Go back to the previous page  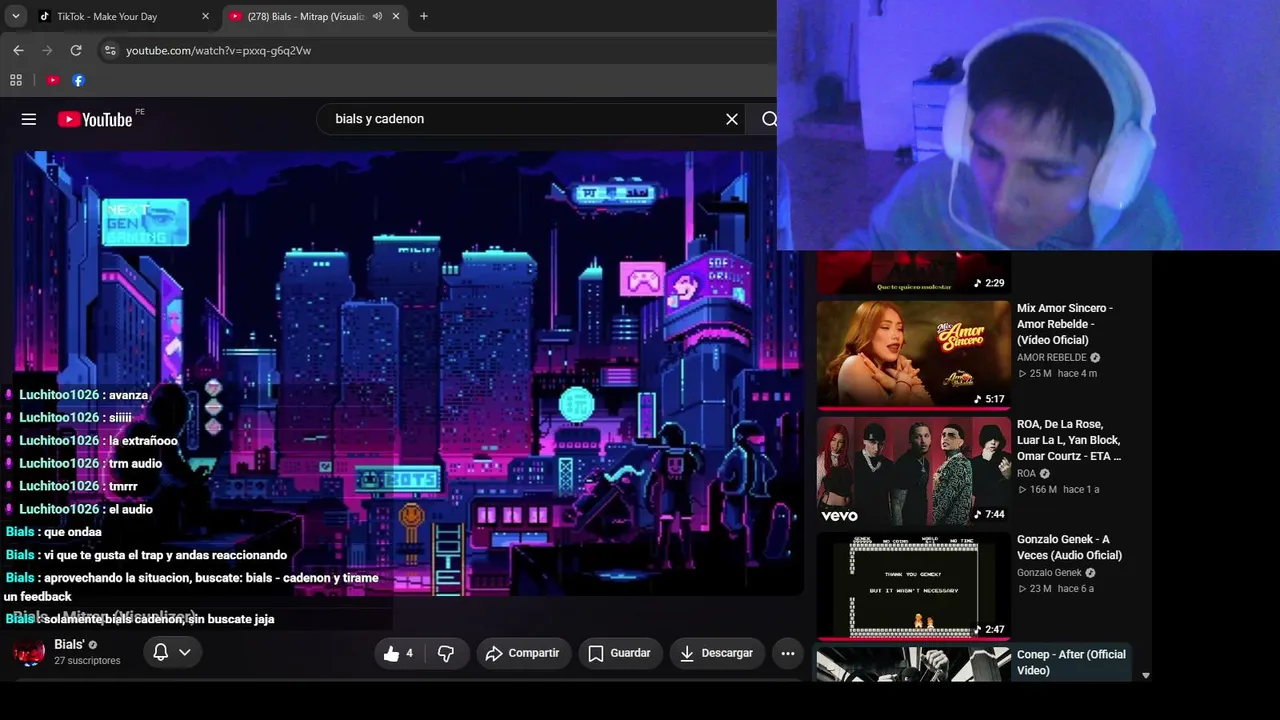[x=18, y=50]
